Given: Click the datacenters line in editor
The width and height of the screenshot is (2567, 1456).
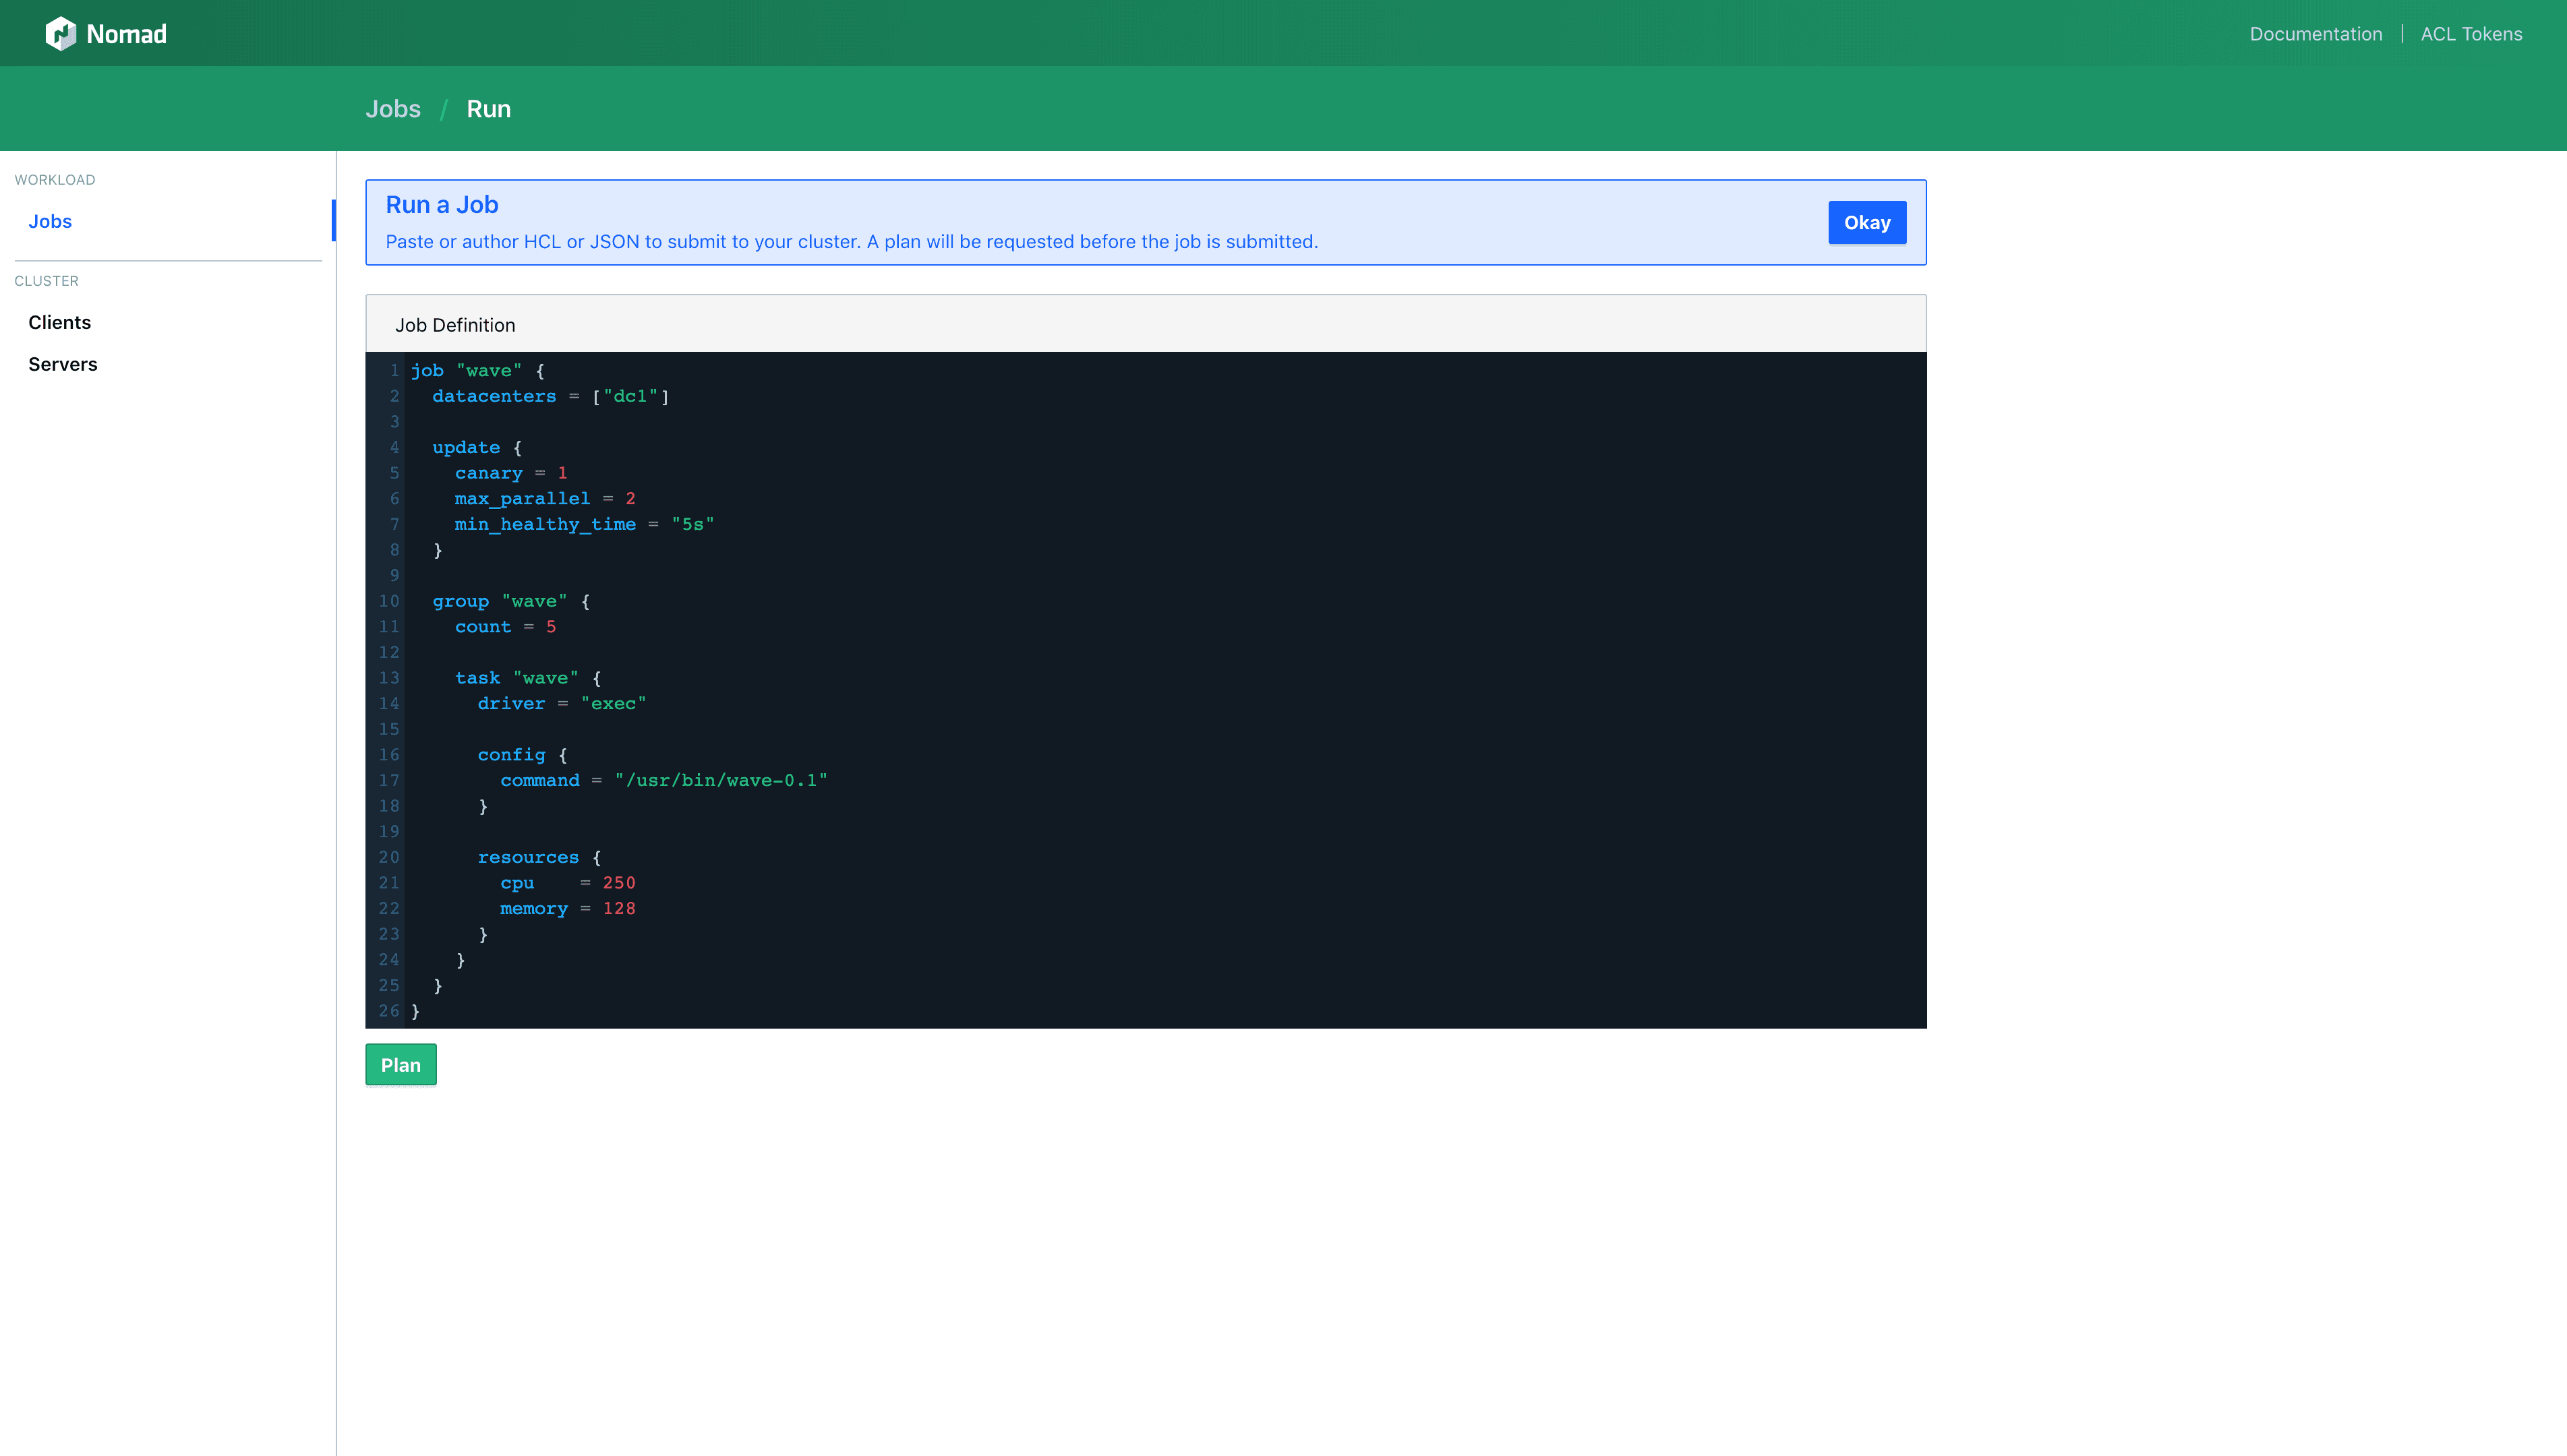Looking at the screenshot, I should [550, 396].
